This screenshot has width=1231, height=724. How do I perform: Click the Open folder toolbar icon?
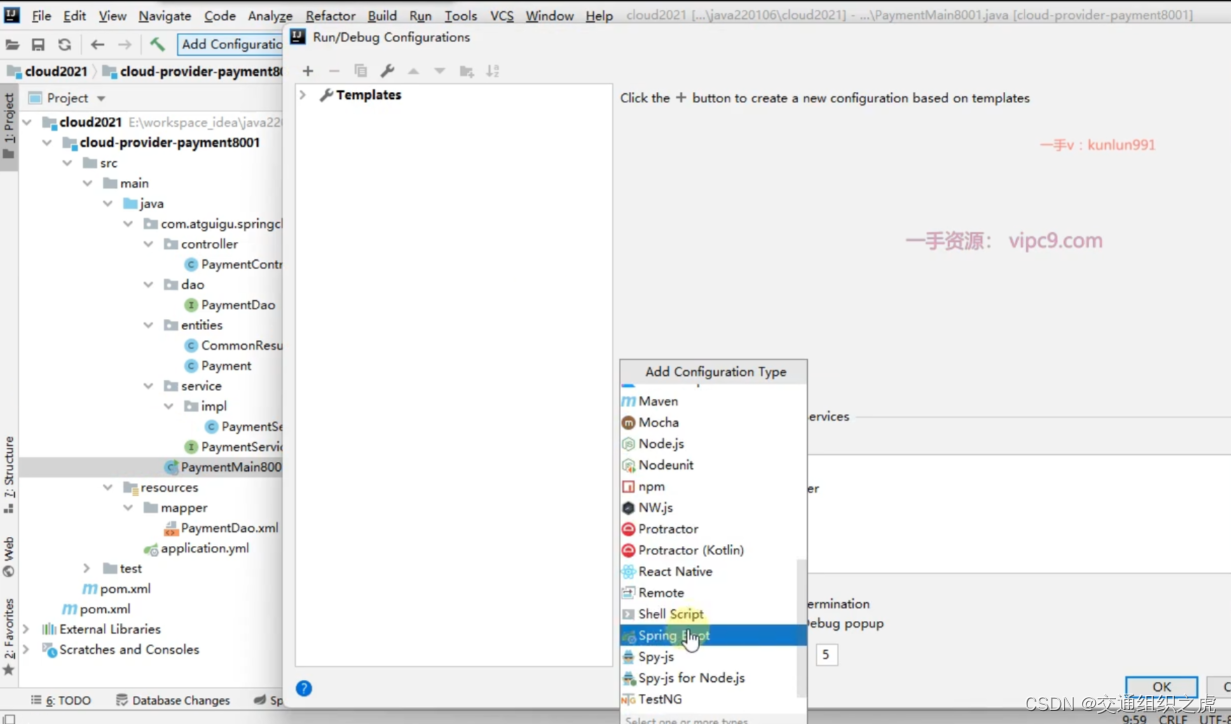[x=12, y=45]
